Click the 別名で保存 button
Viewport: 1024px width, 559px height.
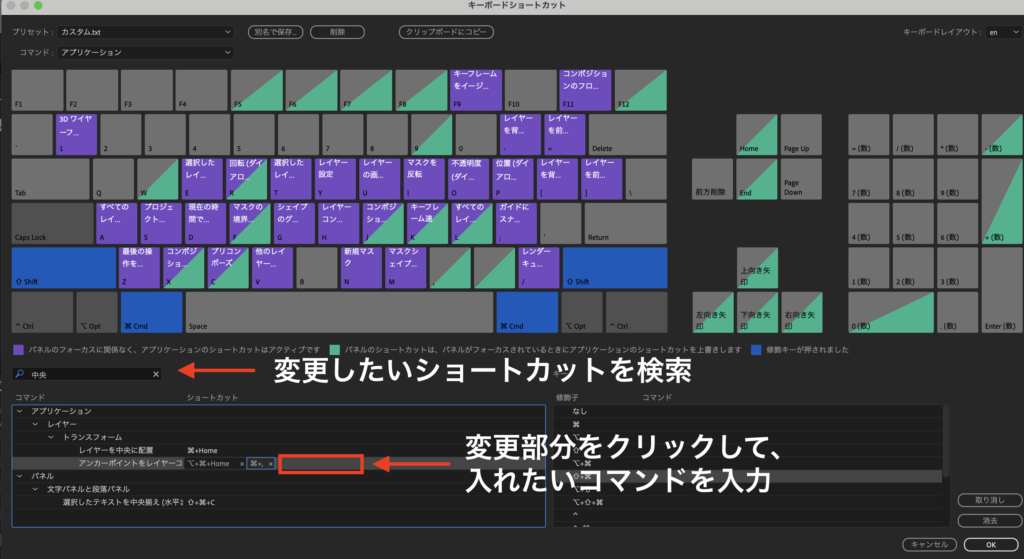click(x=275, y=32)
